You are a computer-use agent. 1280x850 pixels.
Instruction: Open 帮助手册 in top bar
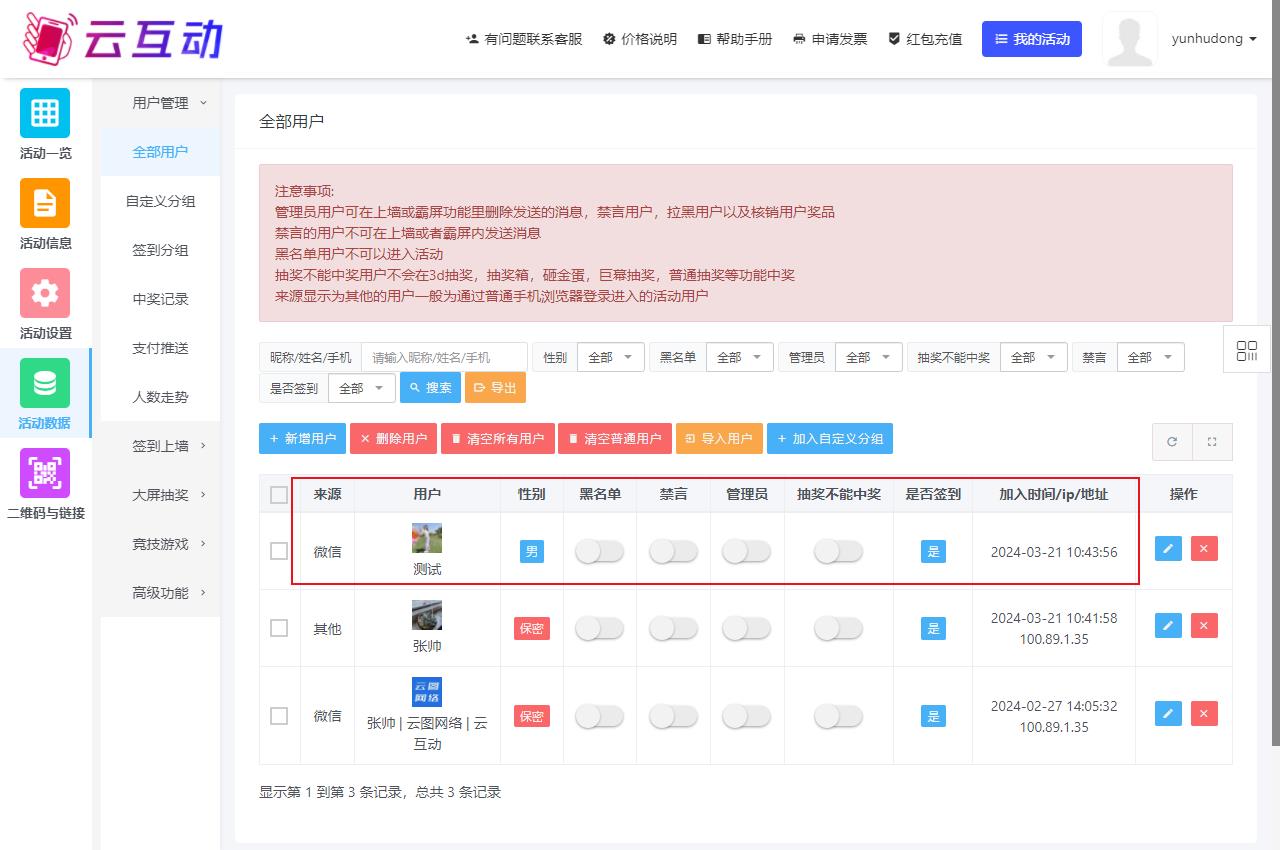(735, 39)
